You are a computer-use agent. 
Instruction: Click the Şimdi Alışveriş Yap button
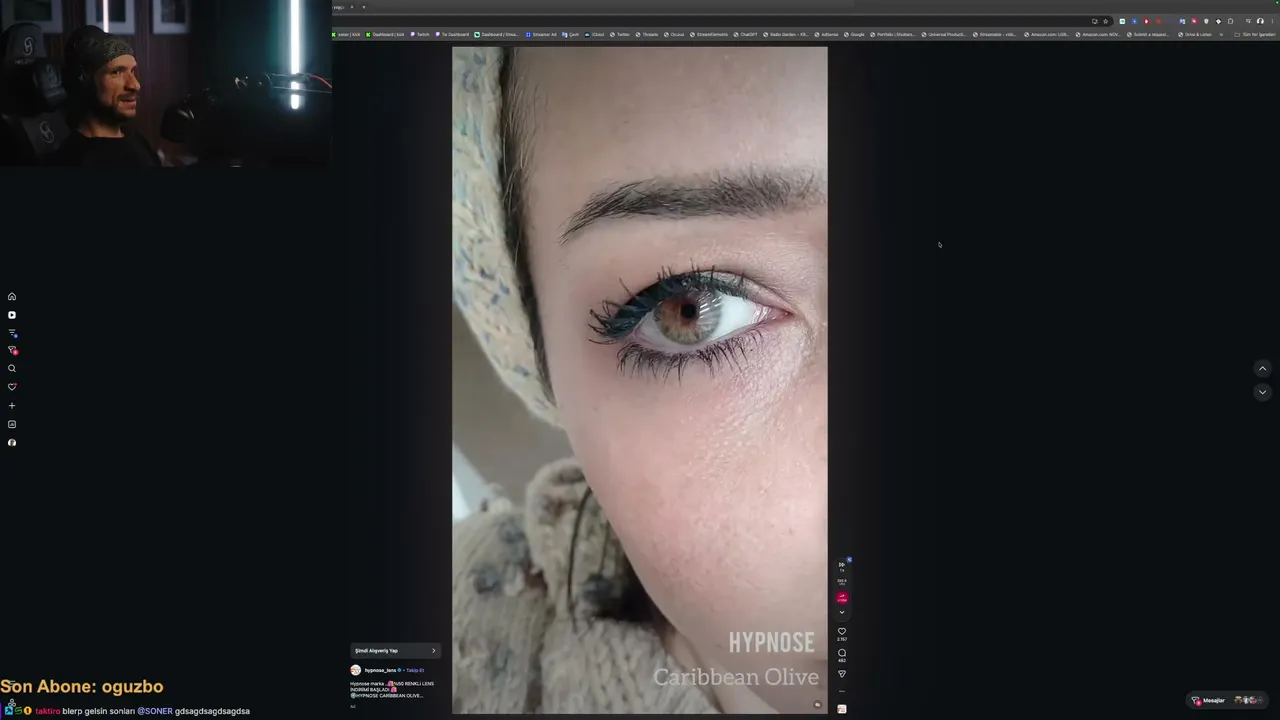pos(395,651)
